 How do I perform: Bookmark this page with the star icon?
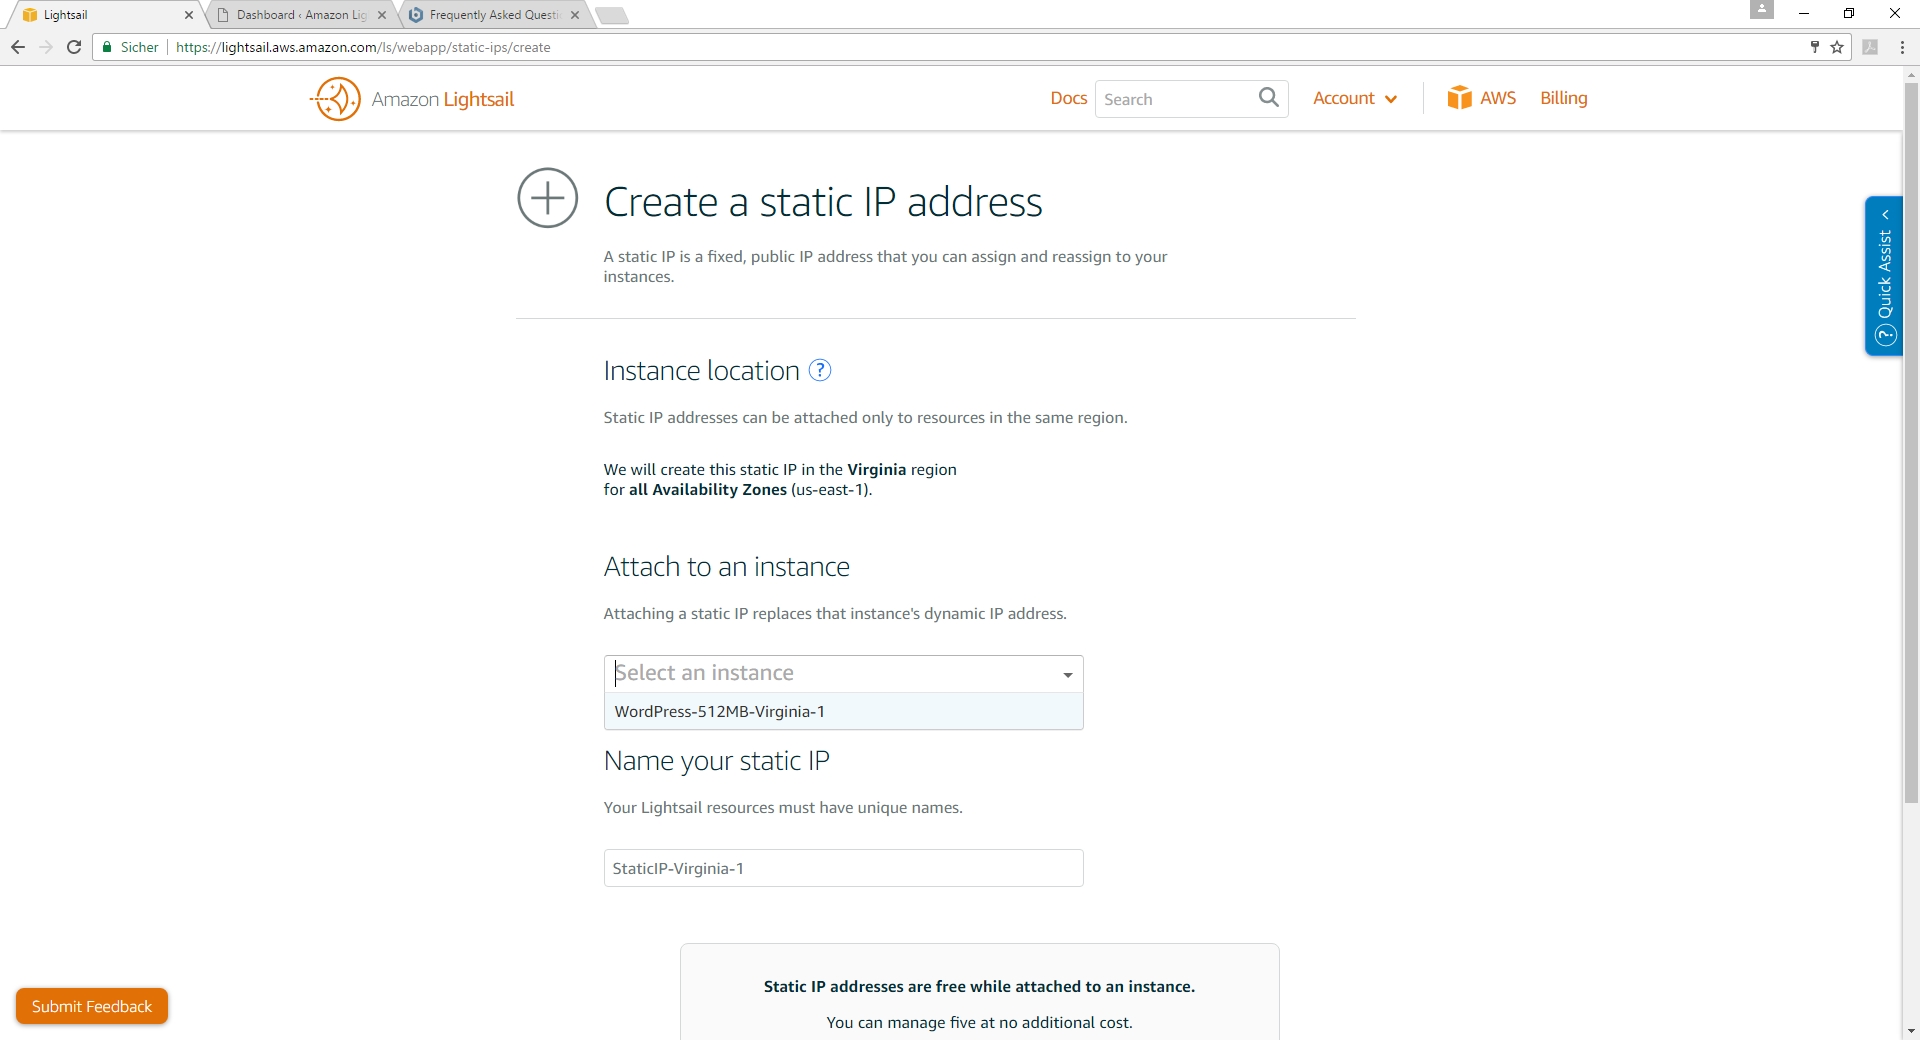coord(1837,47)
